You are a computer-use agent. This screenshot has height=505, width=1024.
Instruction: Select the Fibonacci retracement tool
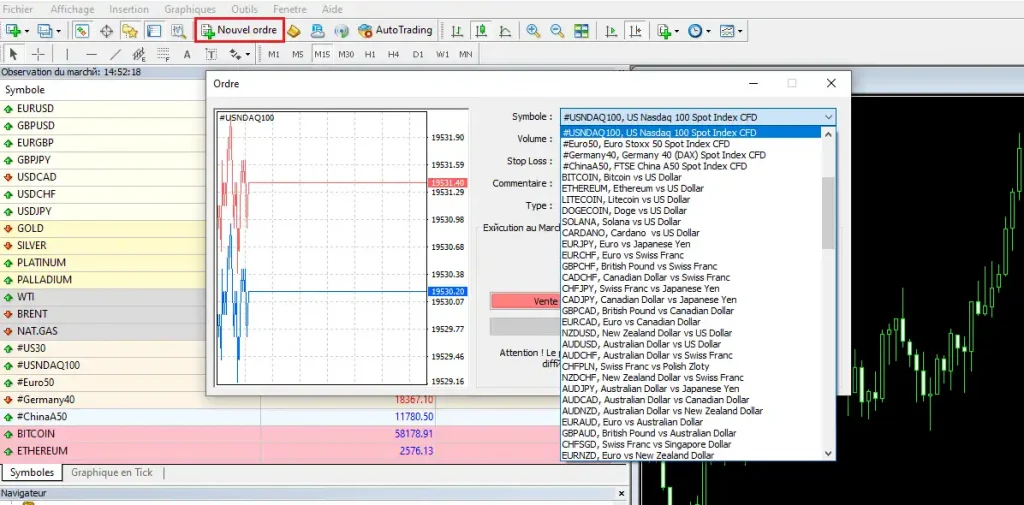pyautogui.click(x=163, y=54)
